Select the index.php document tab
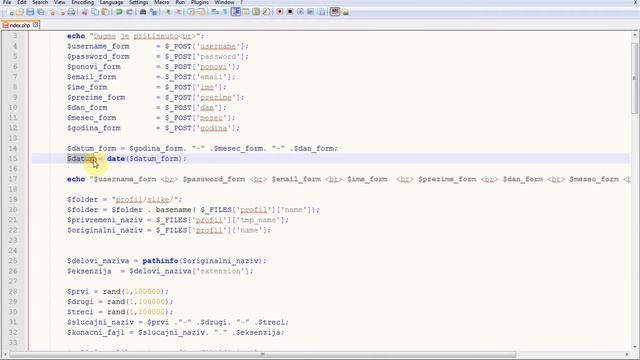Screen dimensions: 640x360 click(x=20, y=25)
